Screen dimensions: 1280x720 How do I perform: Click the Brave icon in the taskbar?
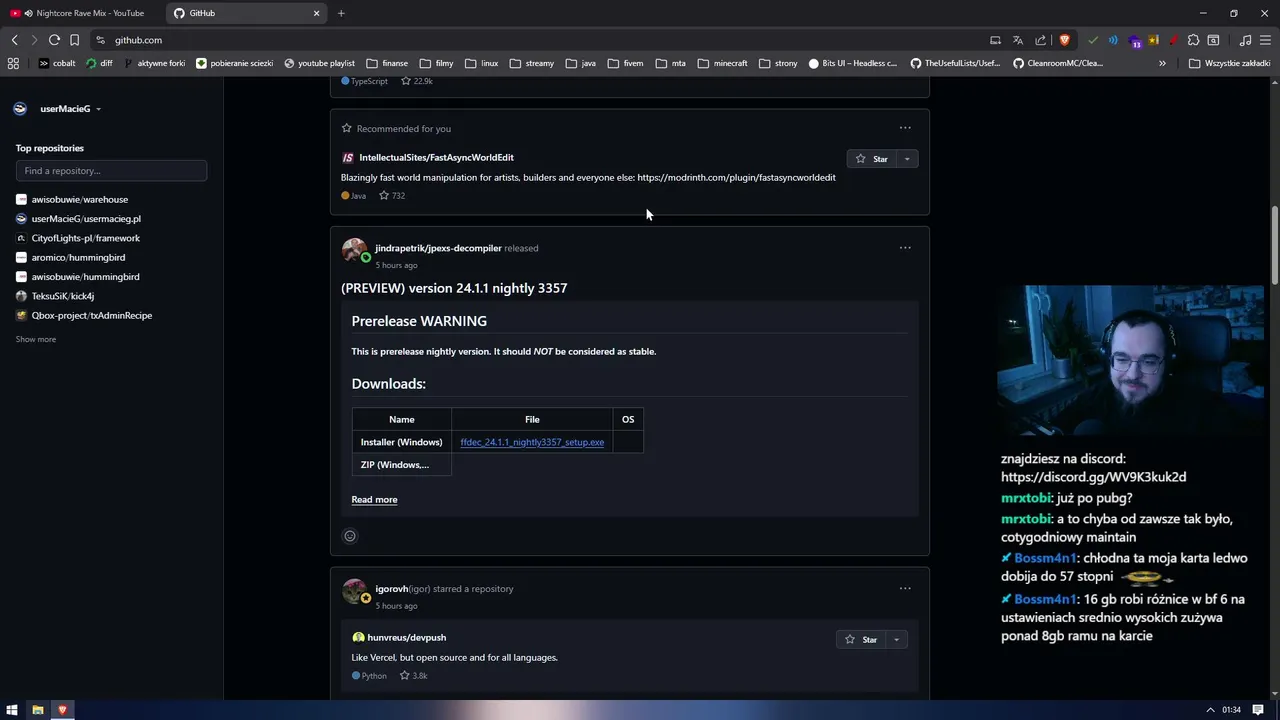62,710
